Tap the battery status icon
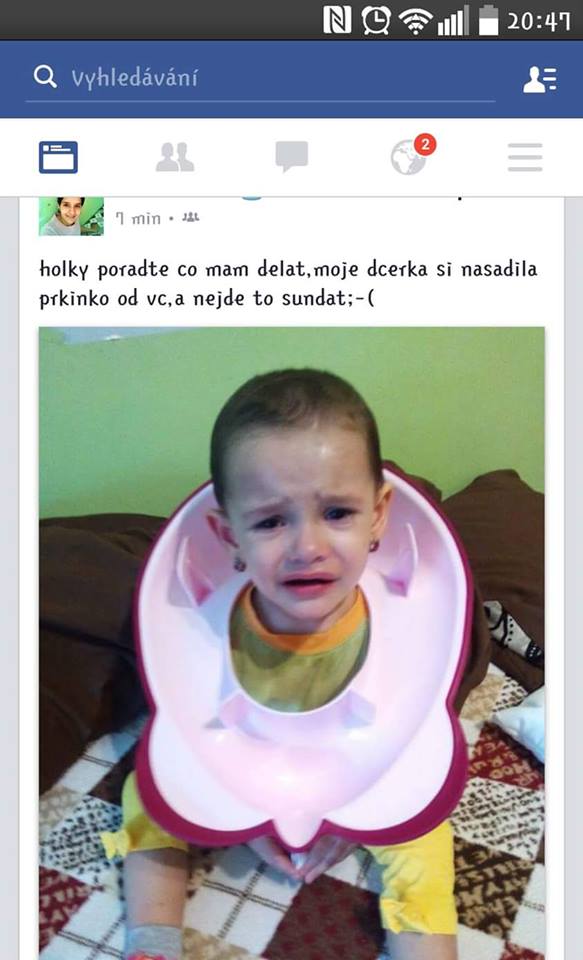The width and height of the screenshot is (583, 960). [489, 20]
